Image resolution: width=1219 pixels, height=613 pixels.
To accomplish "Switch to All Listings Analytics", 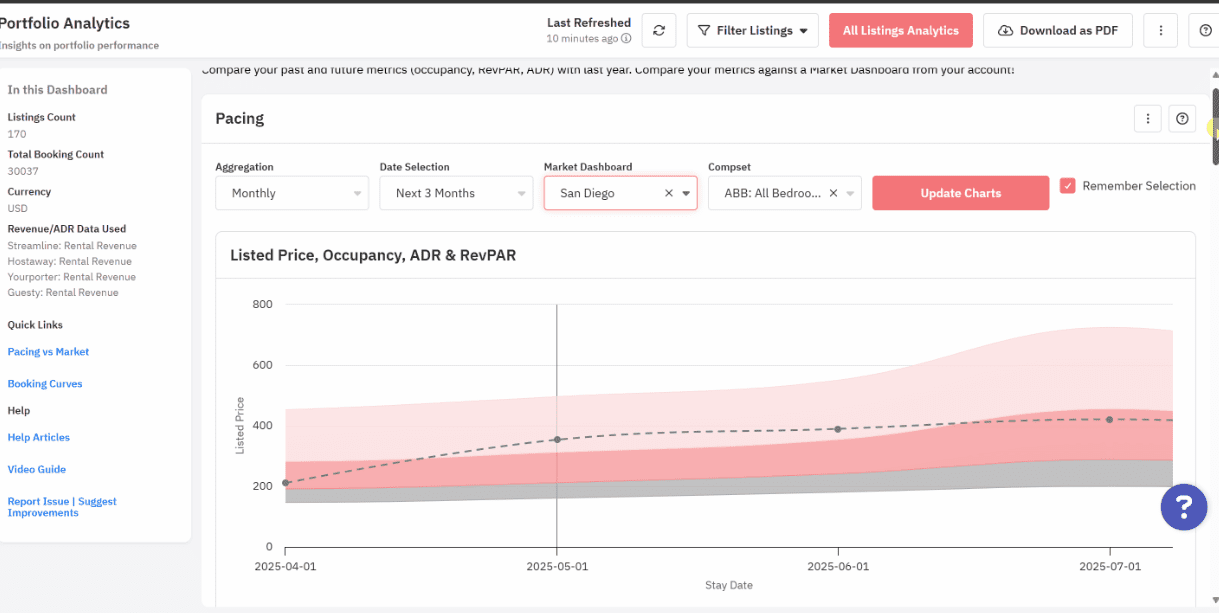I will pos(900,30).
